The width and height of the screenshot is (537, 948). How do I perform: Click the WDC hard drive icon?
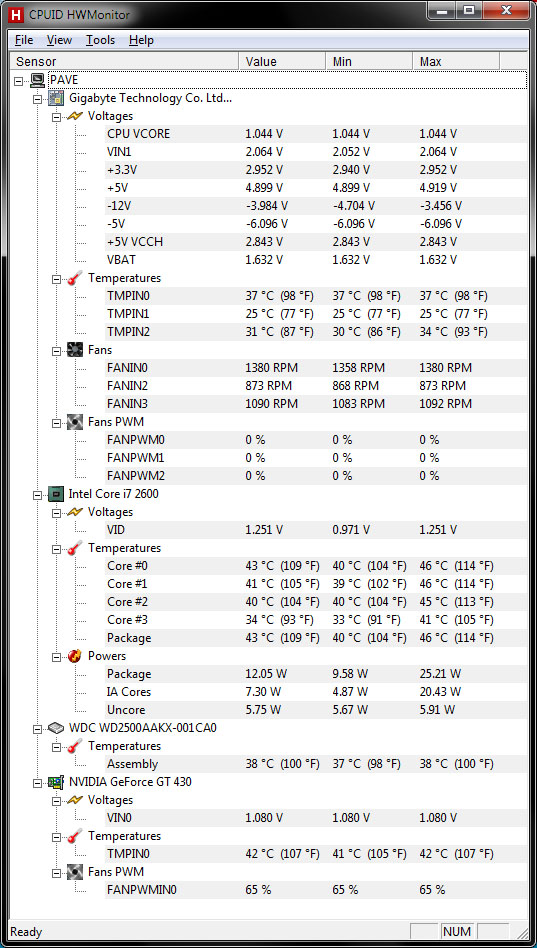[56, 728]
